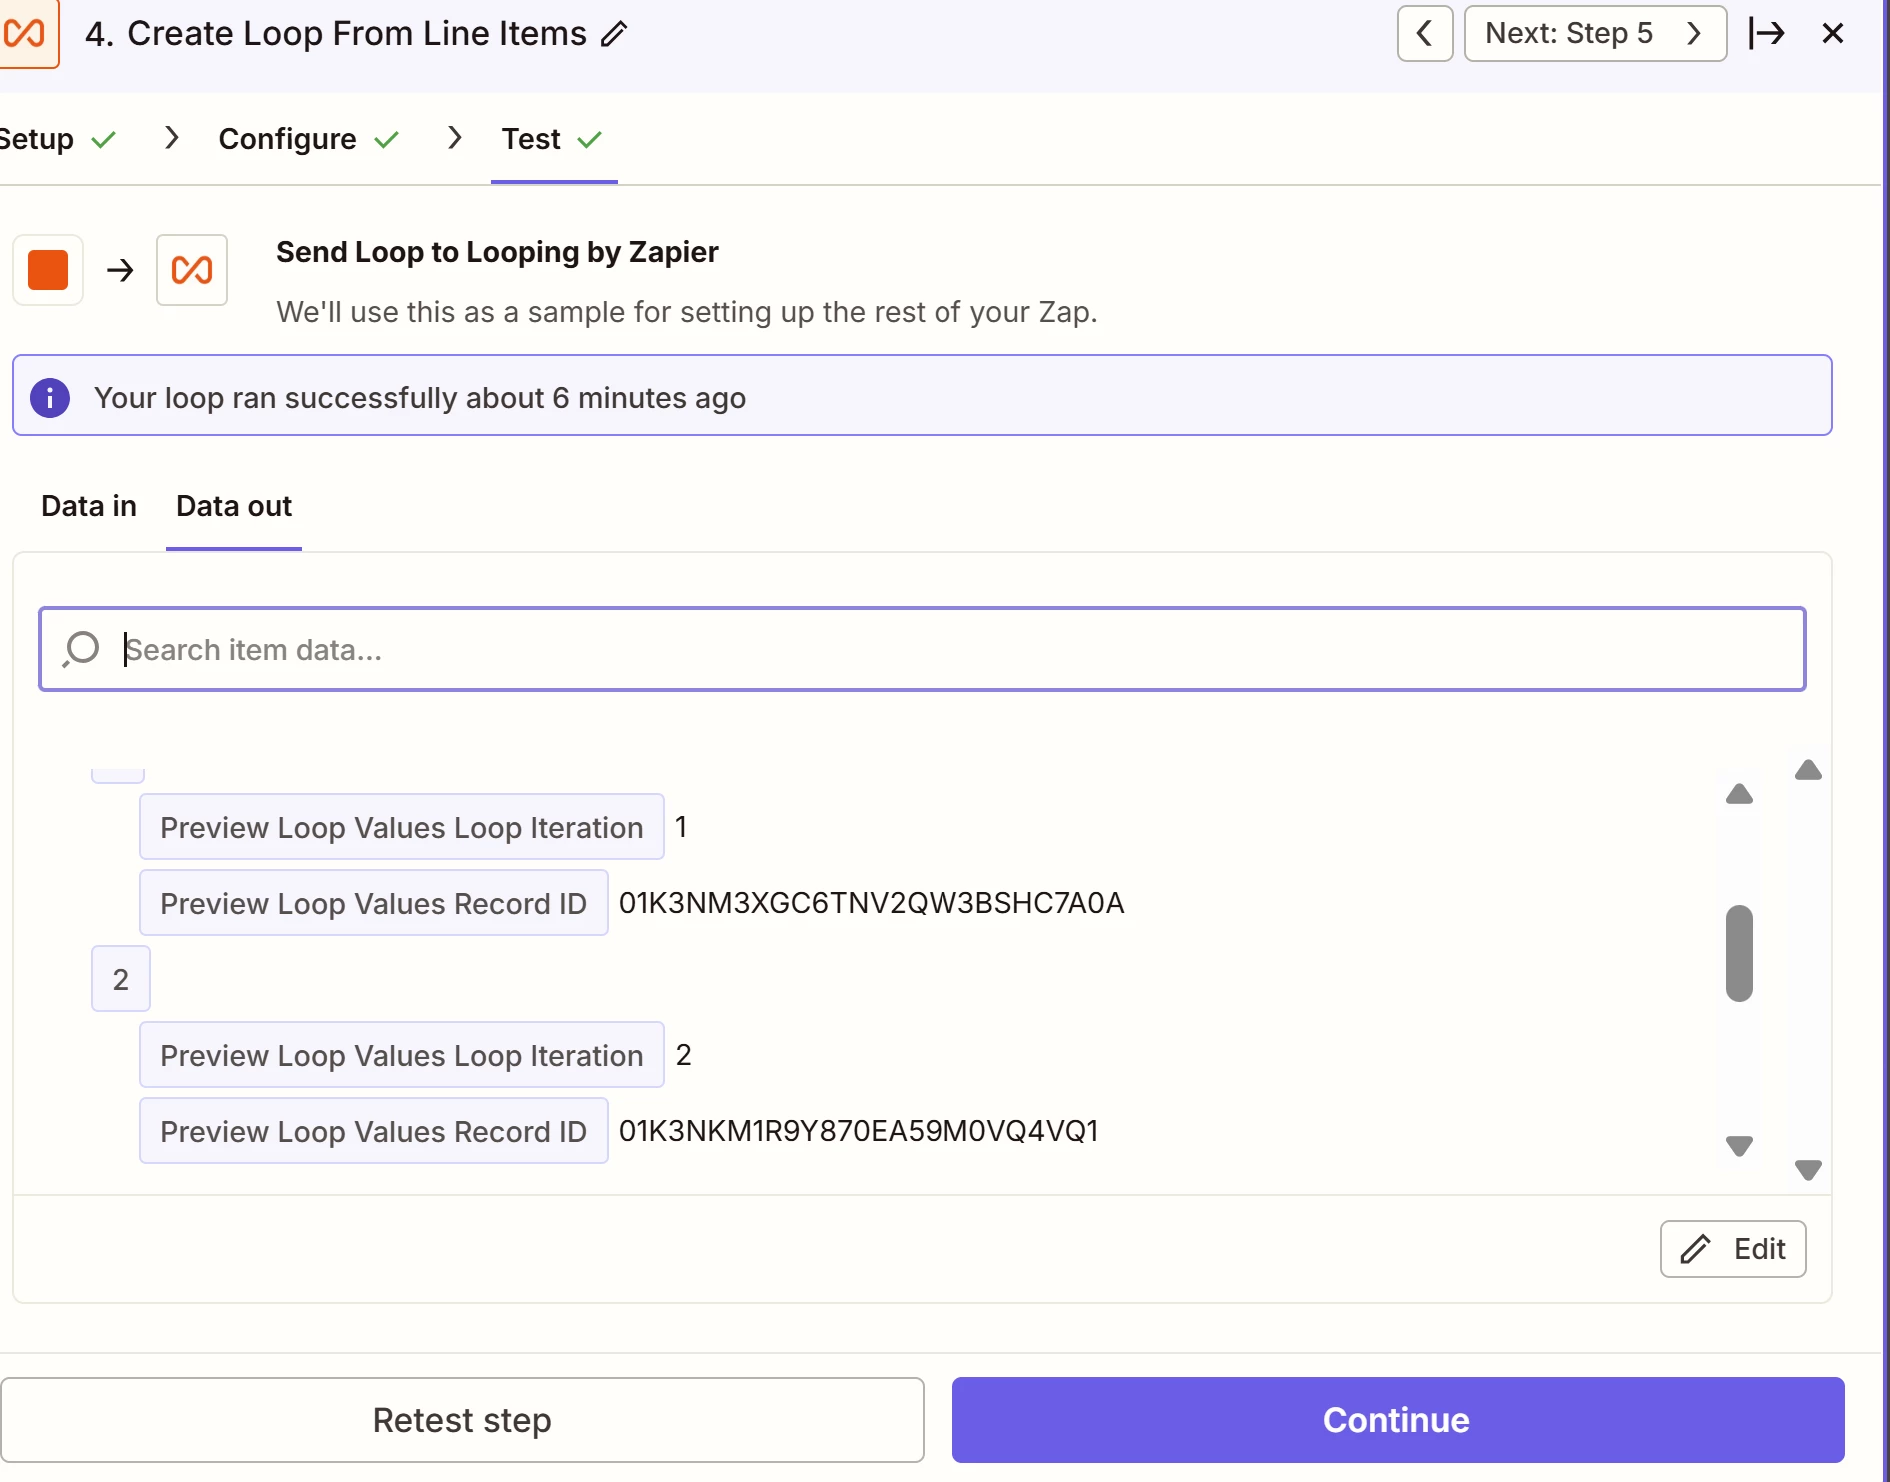Click chevron between Setup and Configure
Screen dimensions: 1890x1482
[x=172, y=137]
